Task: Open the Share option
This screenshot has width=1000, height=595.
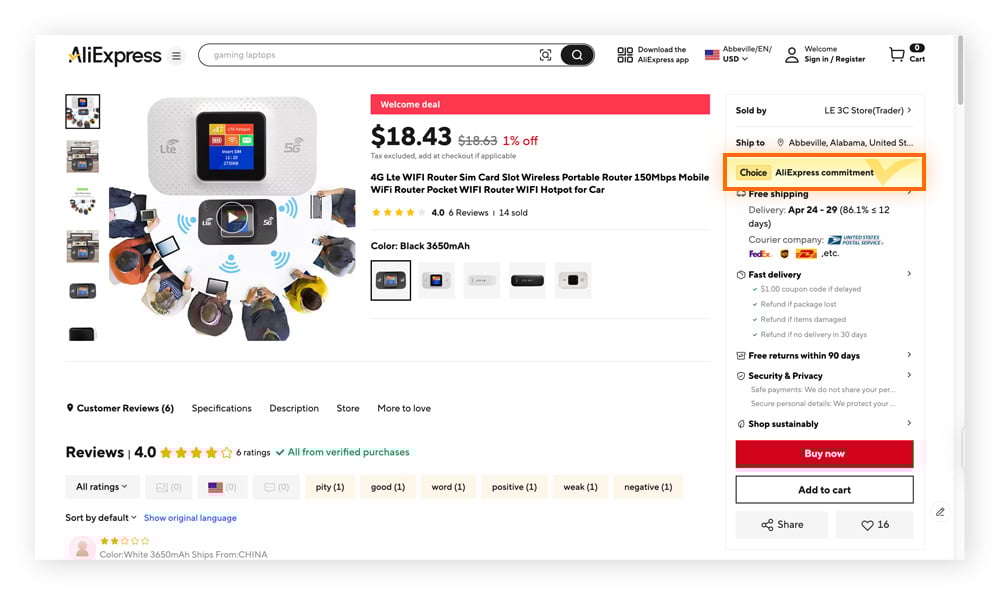Action: 781,524
